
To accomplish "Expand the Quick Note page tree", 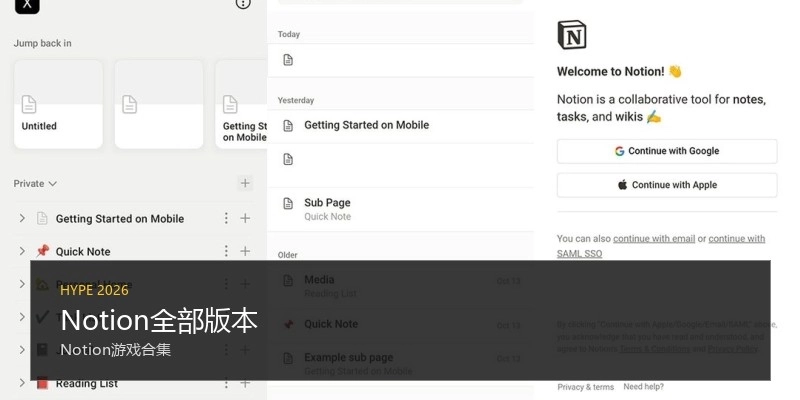I will (22, 251).
